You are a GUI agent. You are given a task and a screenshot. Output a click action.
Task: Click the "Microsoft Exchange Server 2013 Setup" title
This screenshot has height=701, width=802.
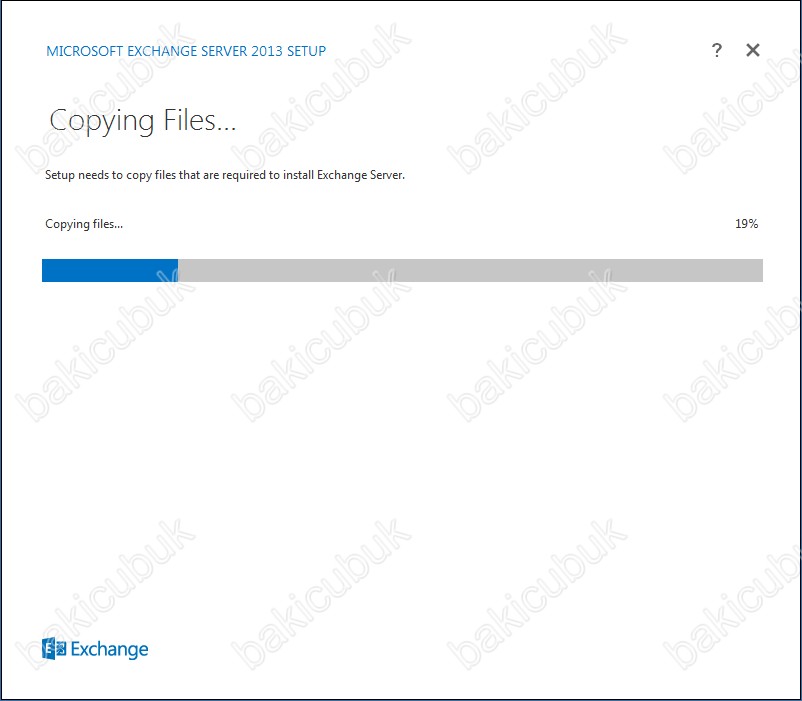[x=186, y=51]
